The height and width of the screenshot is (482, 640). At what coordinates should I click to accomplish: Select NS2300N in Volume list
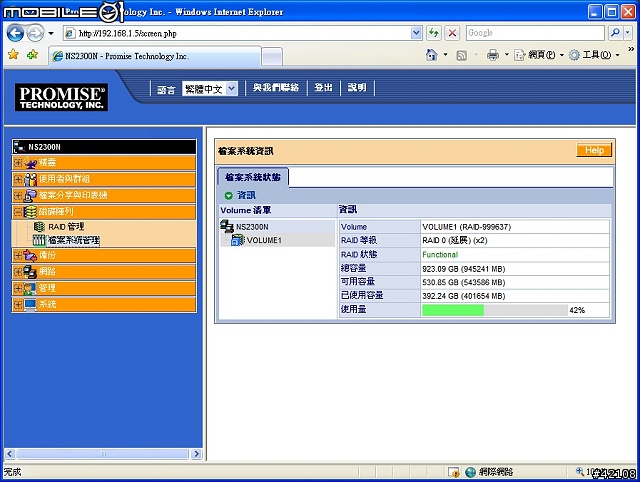[252, 227]
